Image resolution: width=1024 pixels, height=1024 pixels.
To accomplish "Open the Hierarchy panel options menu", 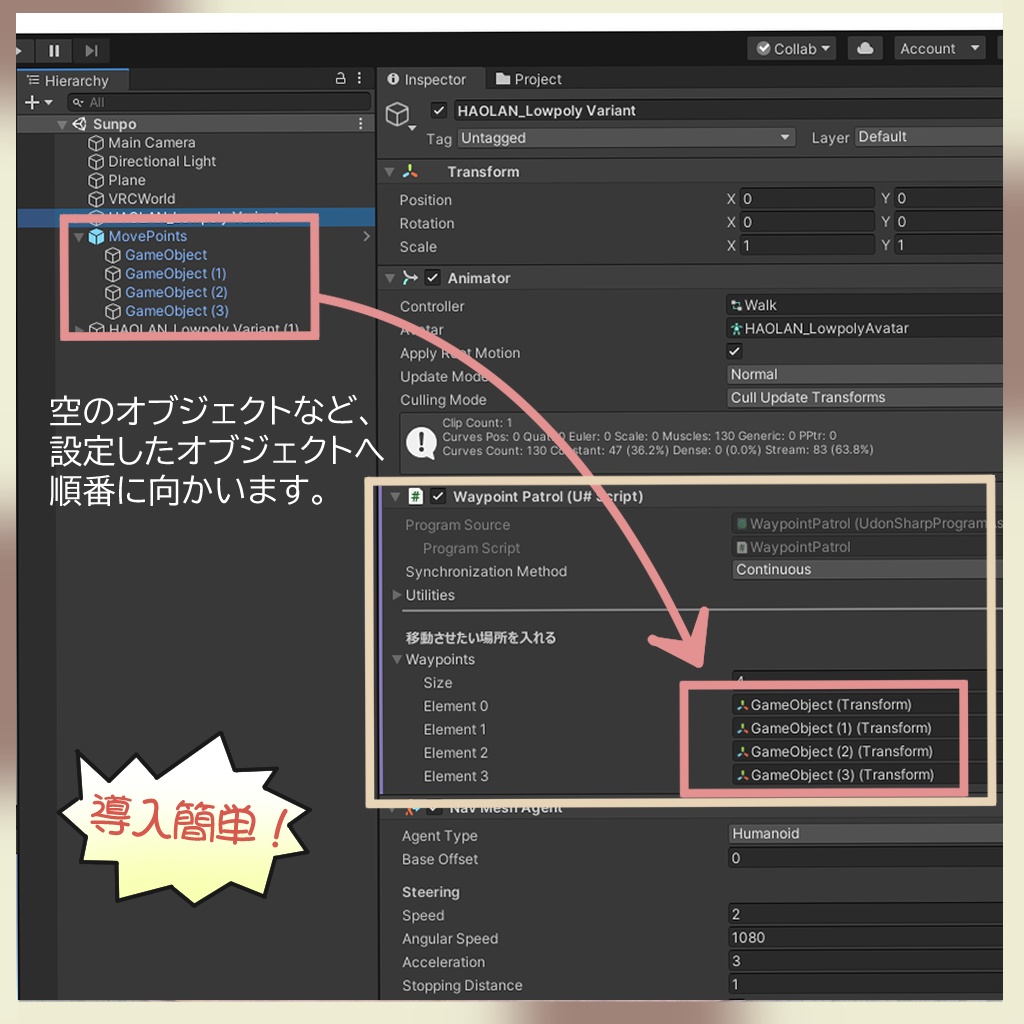I will tap(360, 78).
